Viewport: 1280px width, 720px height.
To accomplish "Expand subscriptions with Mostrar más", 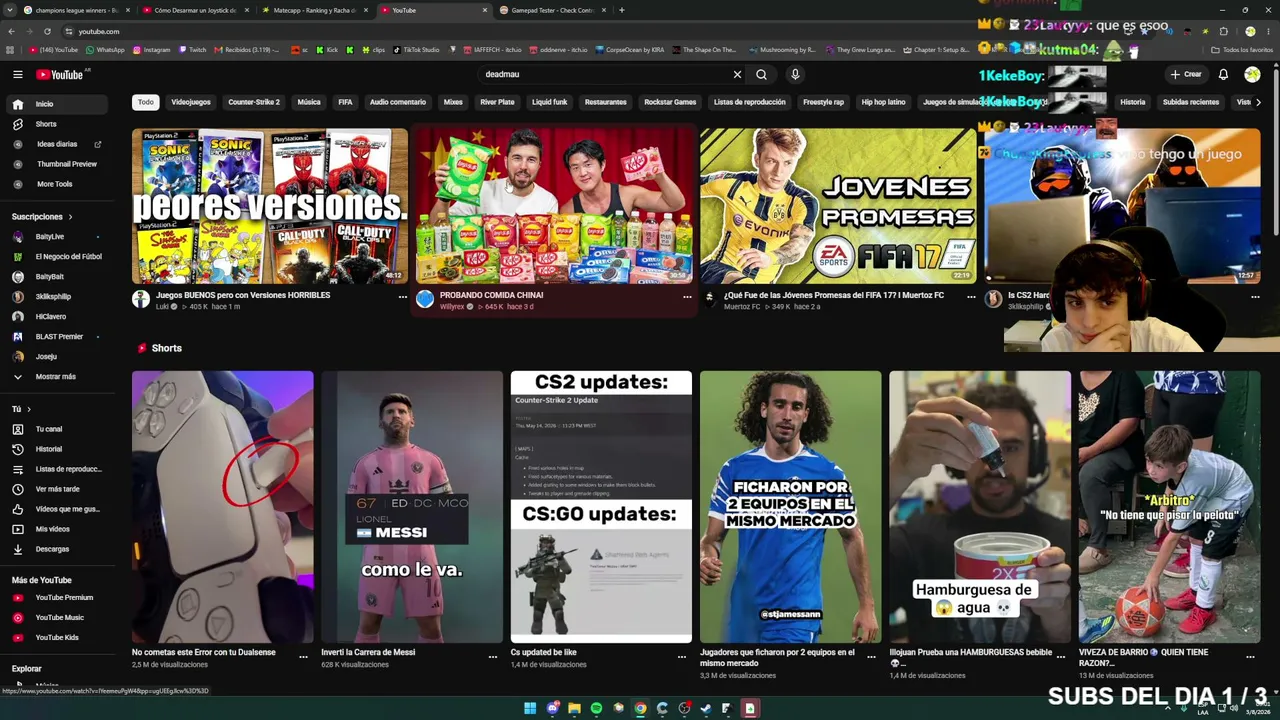I will pyautogui.click(x=57, y=377).
